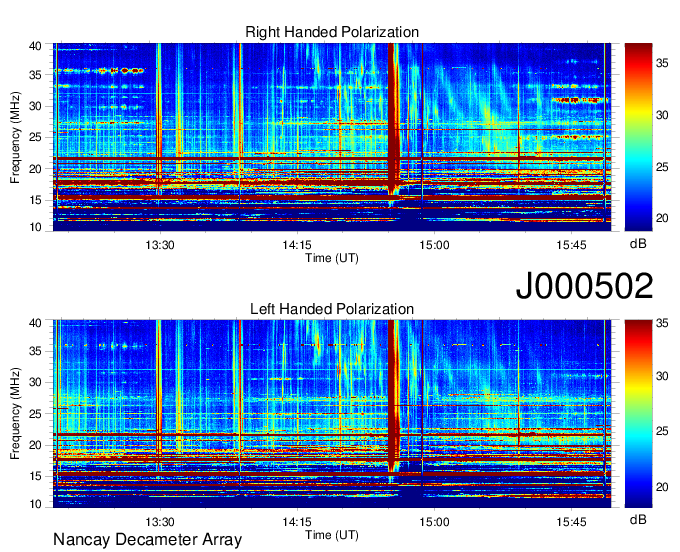Click the 20 value on upper colorbar
Screen dimensions: 680x552
tap(662, 218)
